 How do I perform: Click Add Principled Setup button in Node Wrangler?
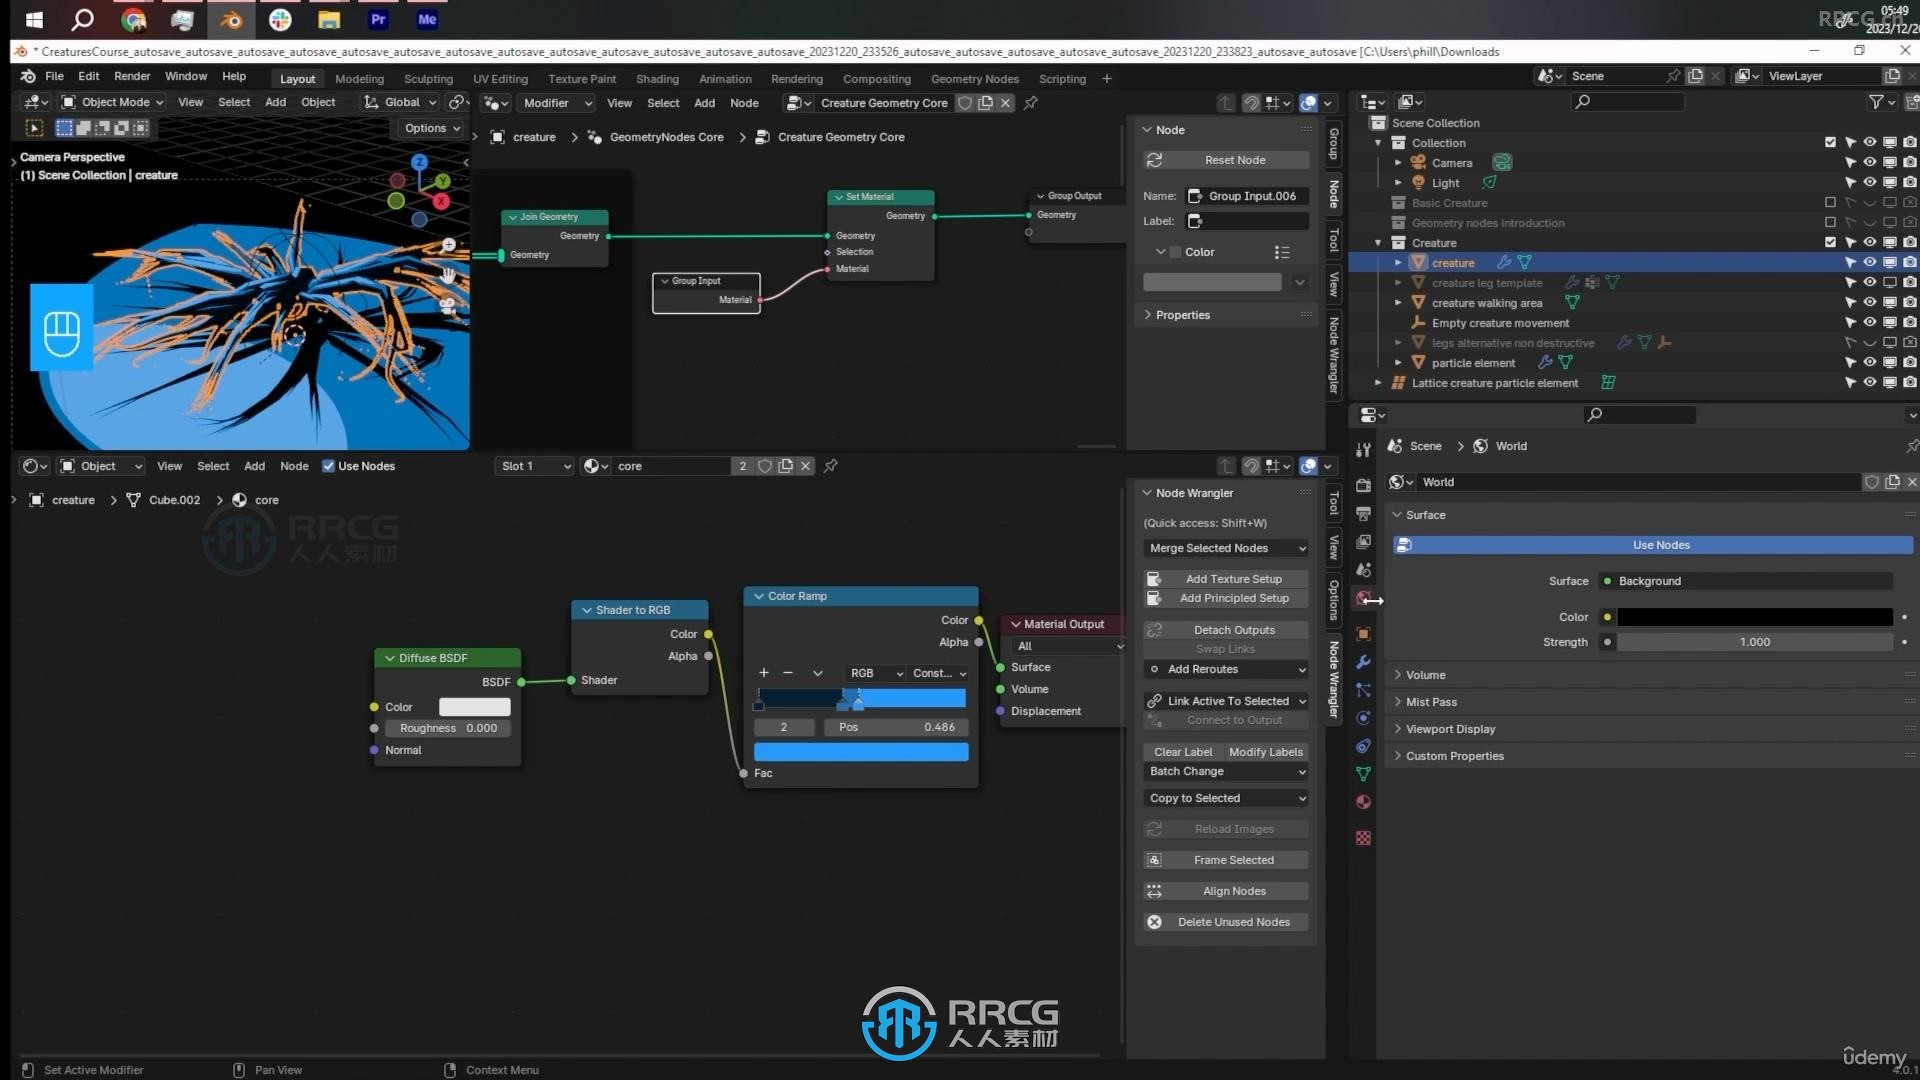(1224, 597)
